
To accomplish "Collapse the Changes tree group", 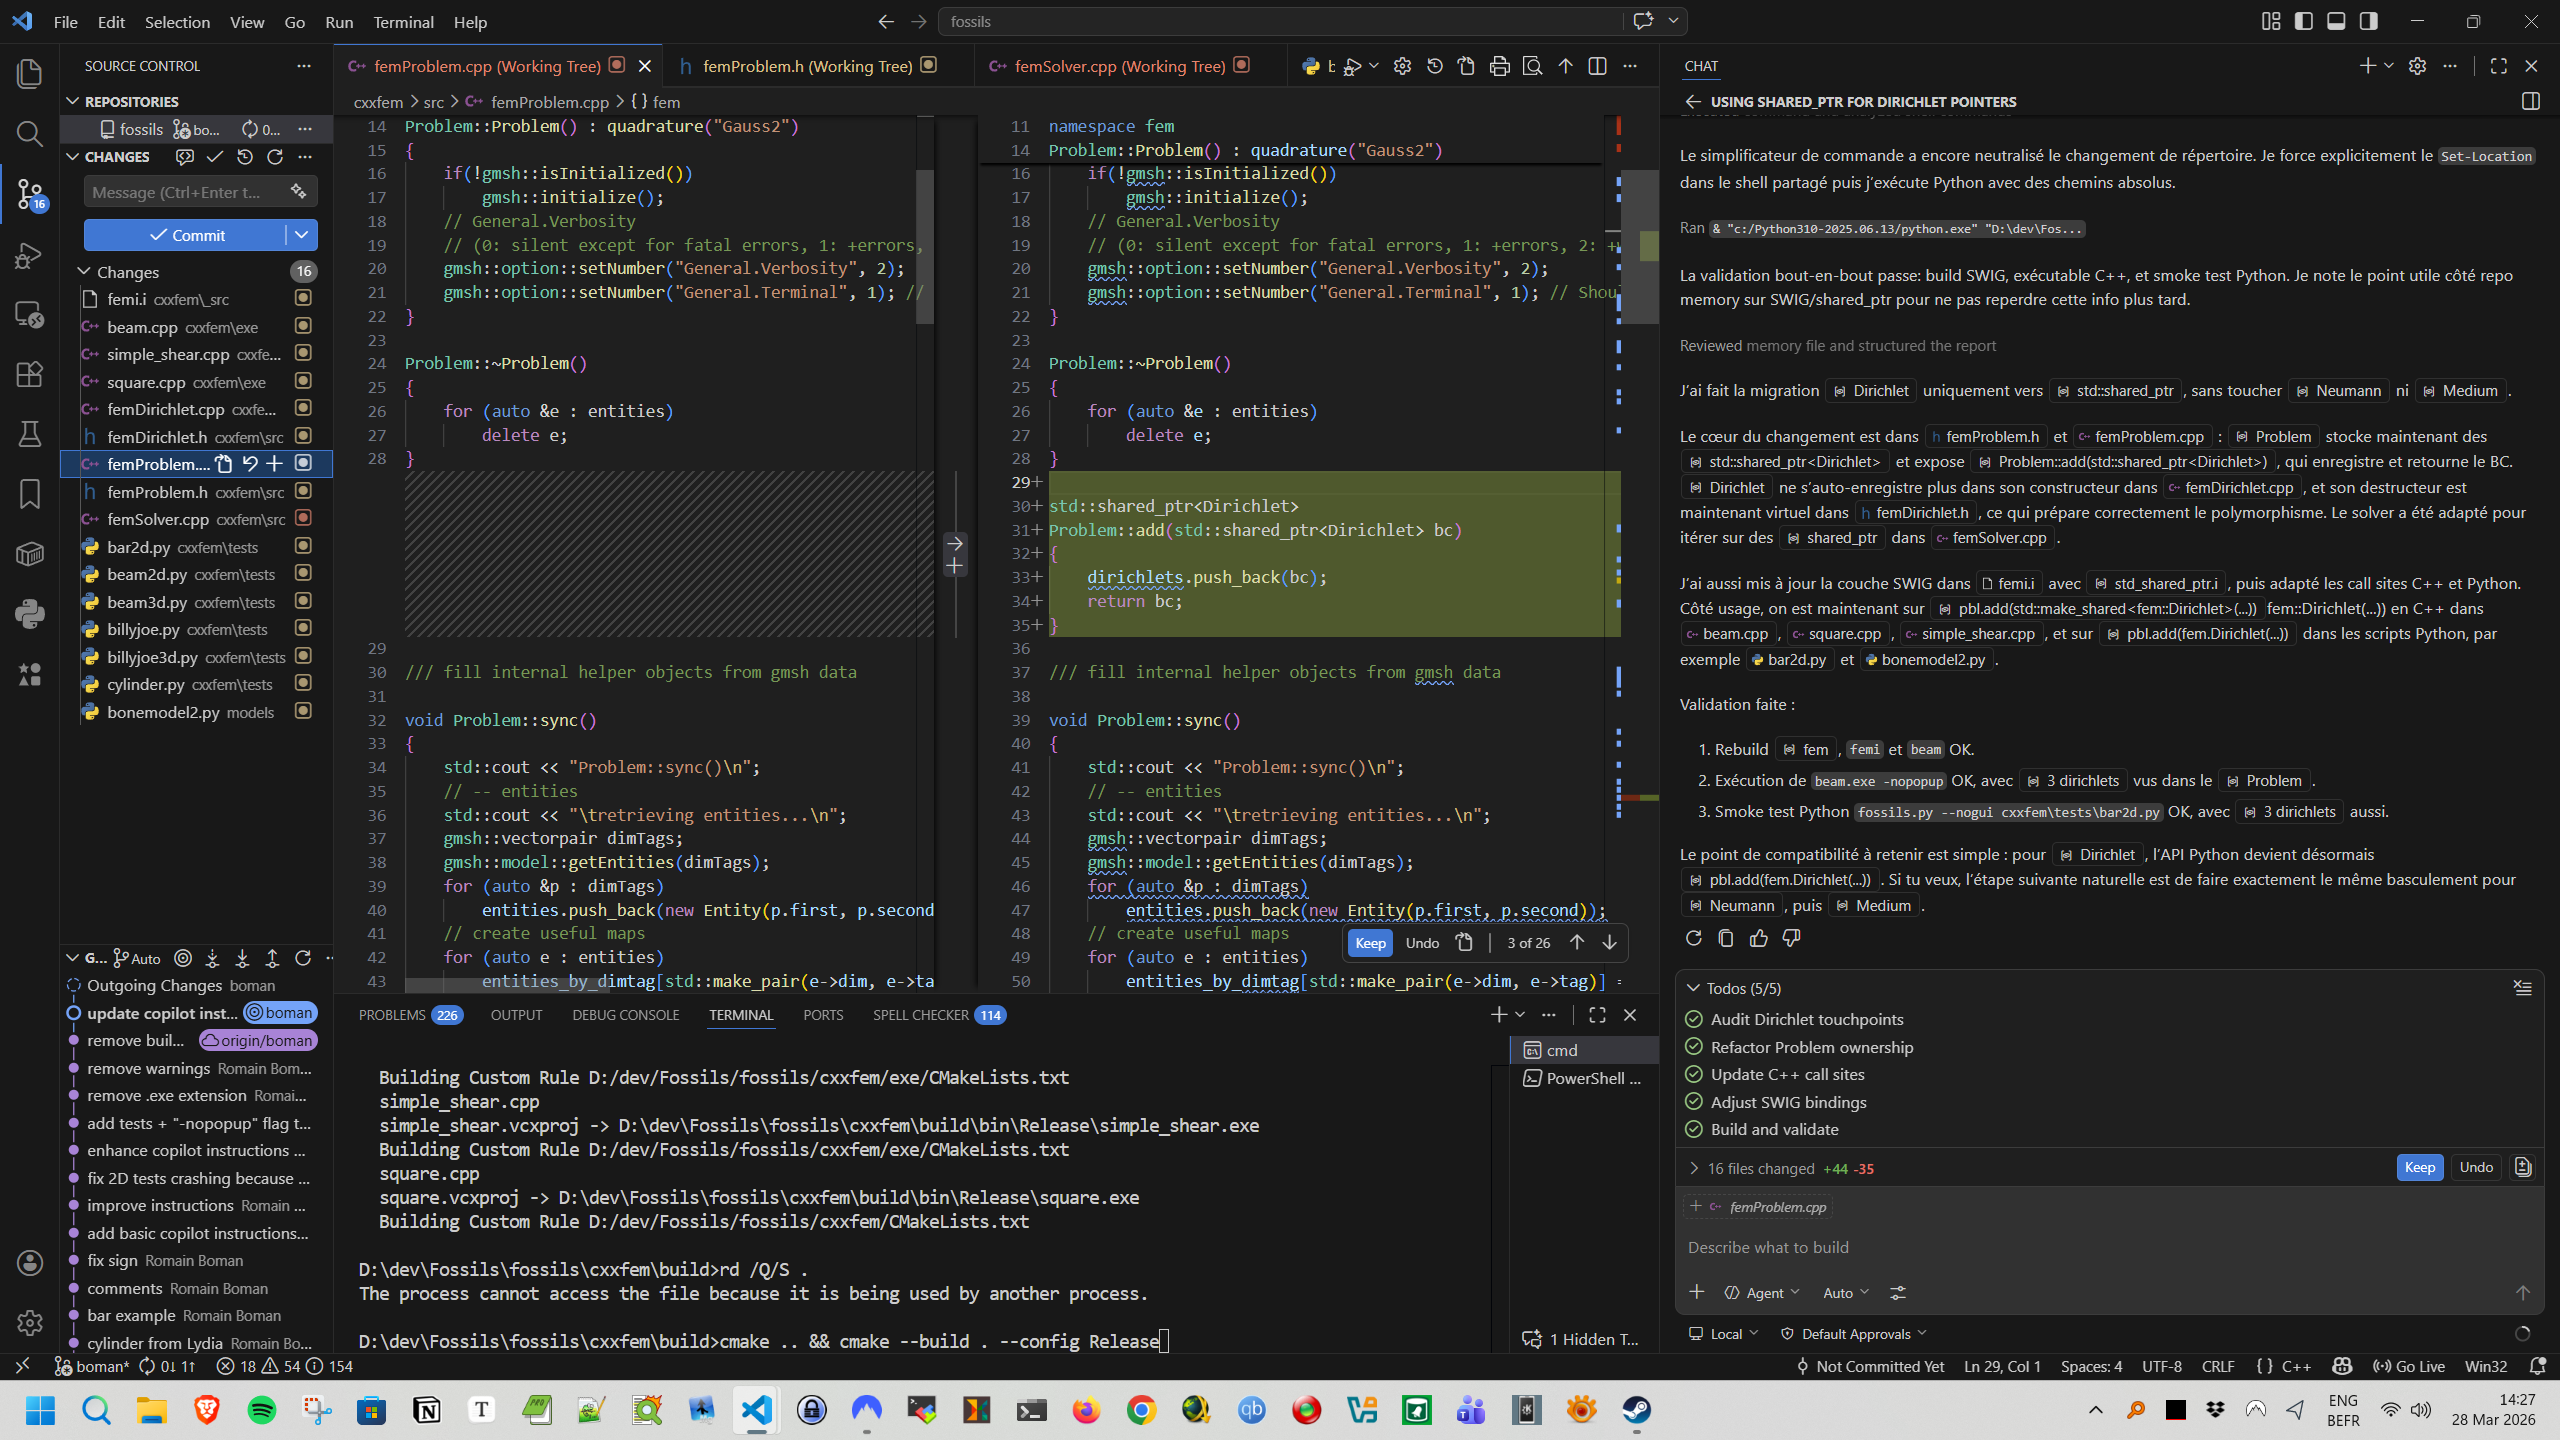I will [x=84, y=272].
